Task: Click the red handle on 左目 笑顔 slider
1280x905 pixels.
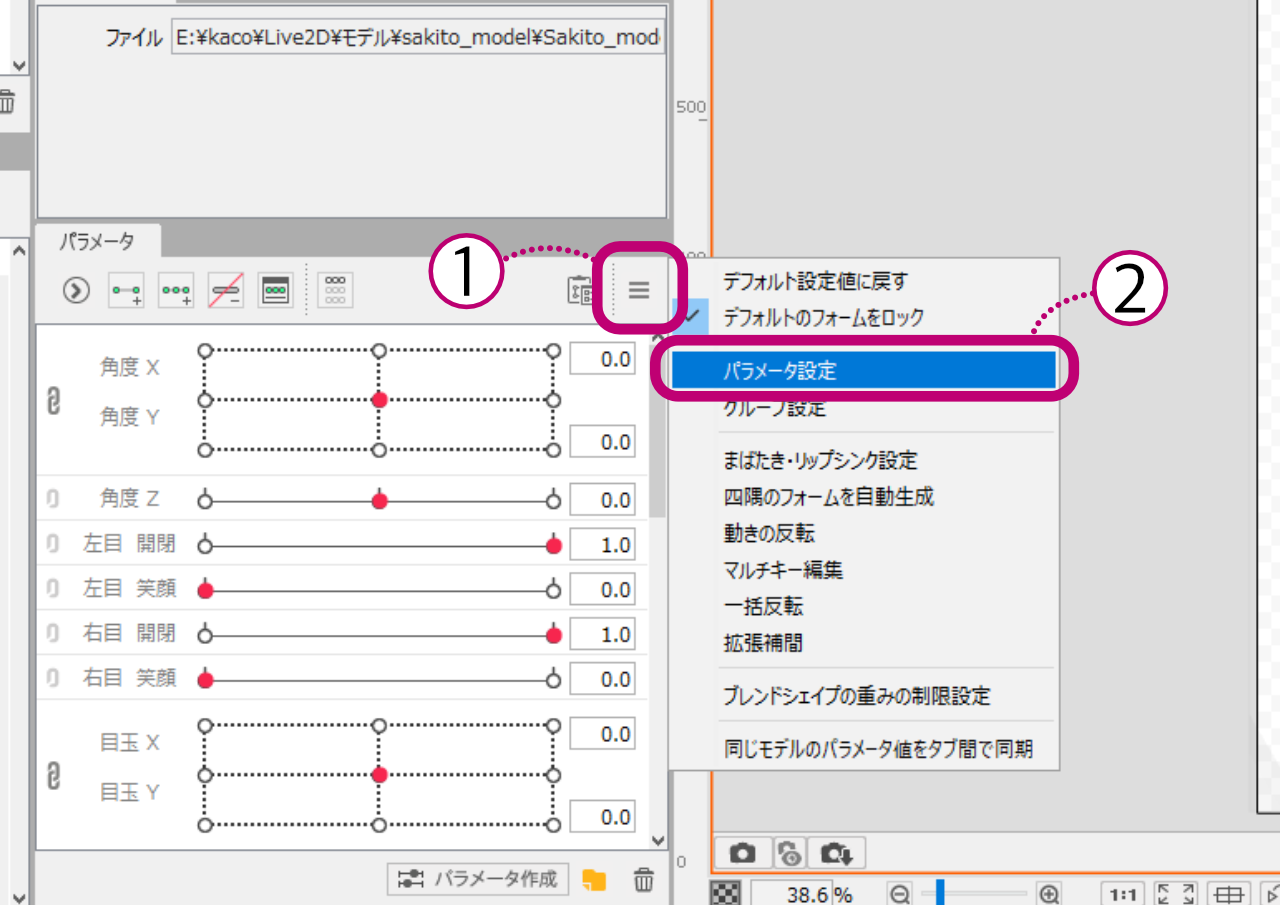Action: [x=205, y=590]
